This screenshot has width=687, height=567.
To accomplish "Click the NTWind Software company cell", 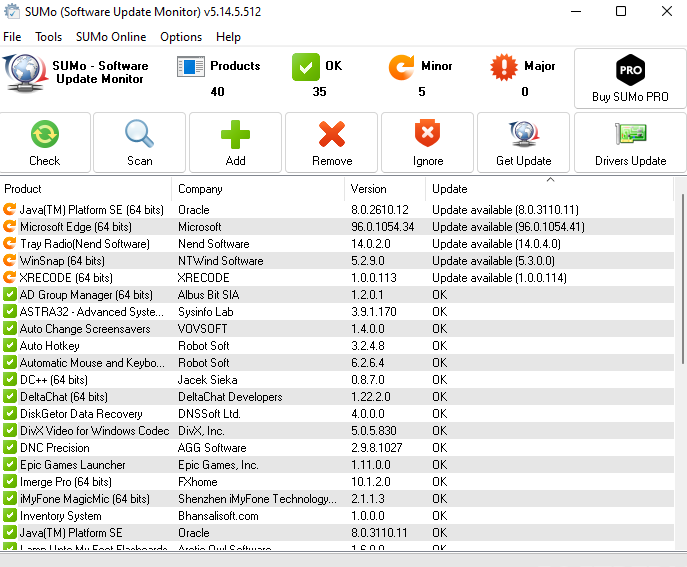I will pos(220,261).
